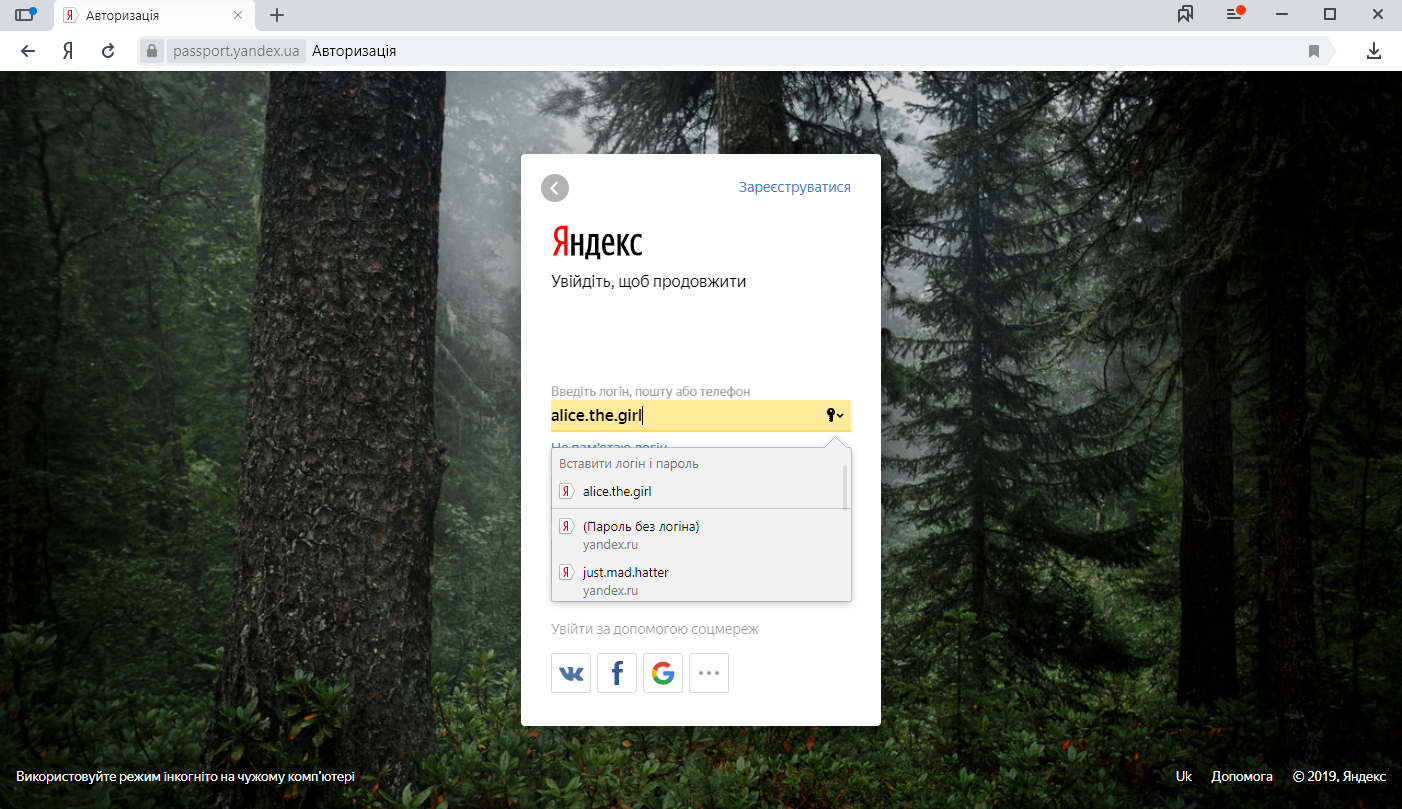
Task: Open the bookmarks collection icon
Action: [1186, 14]
